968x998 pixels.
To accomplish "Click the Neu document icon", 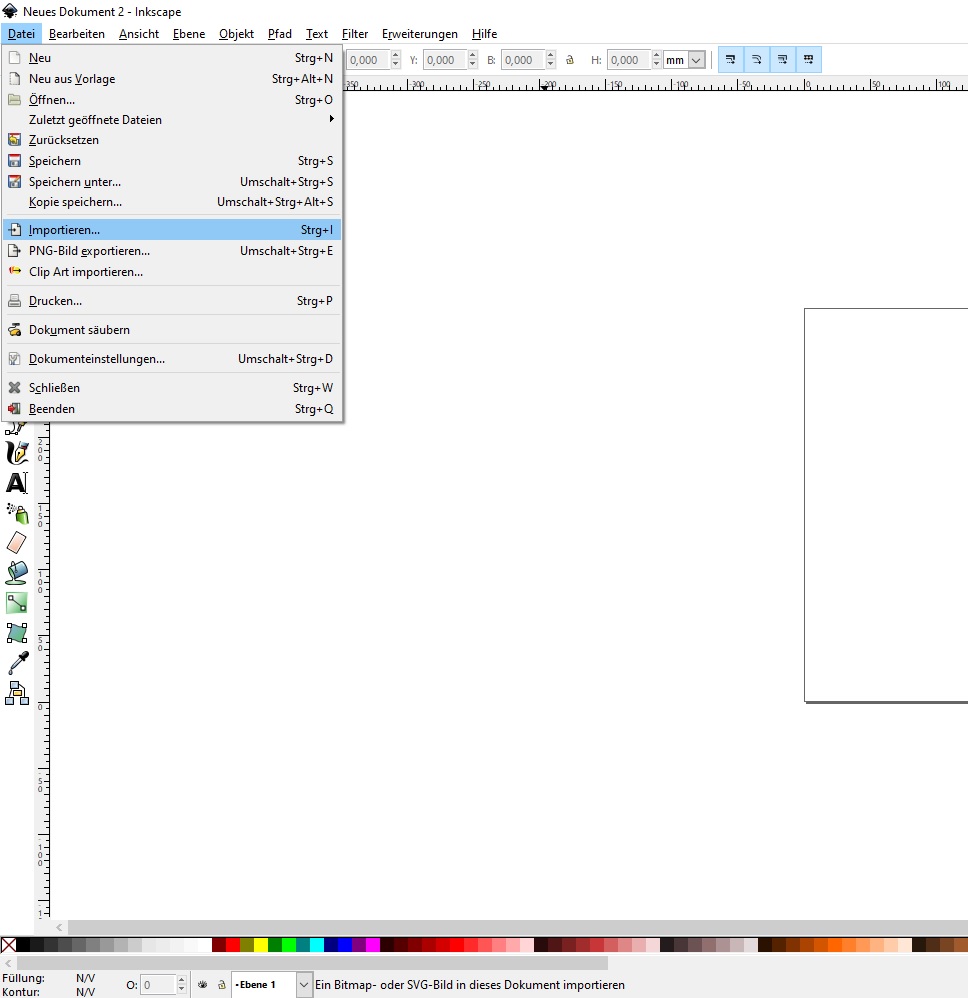I will (14, 58).
